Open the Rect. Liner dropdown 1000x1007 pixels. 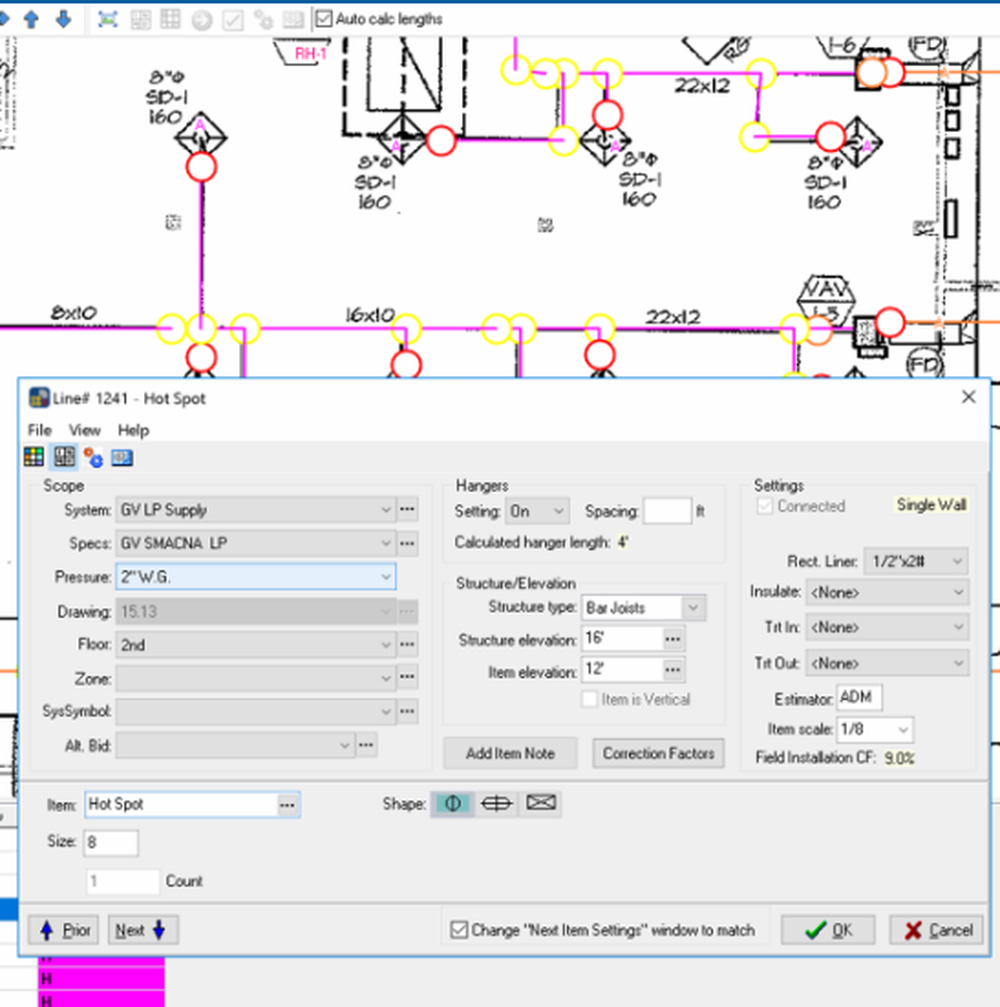(x=916, y=561)
